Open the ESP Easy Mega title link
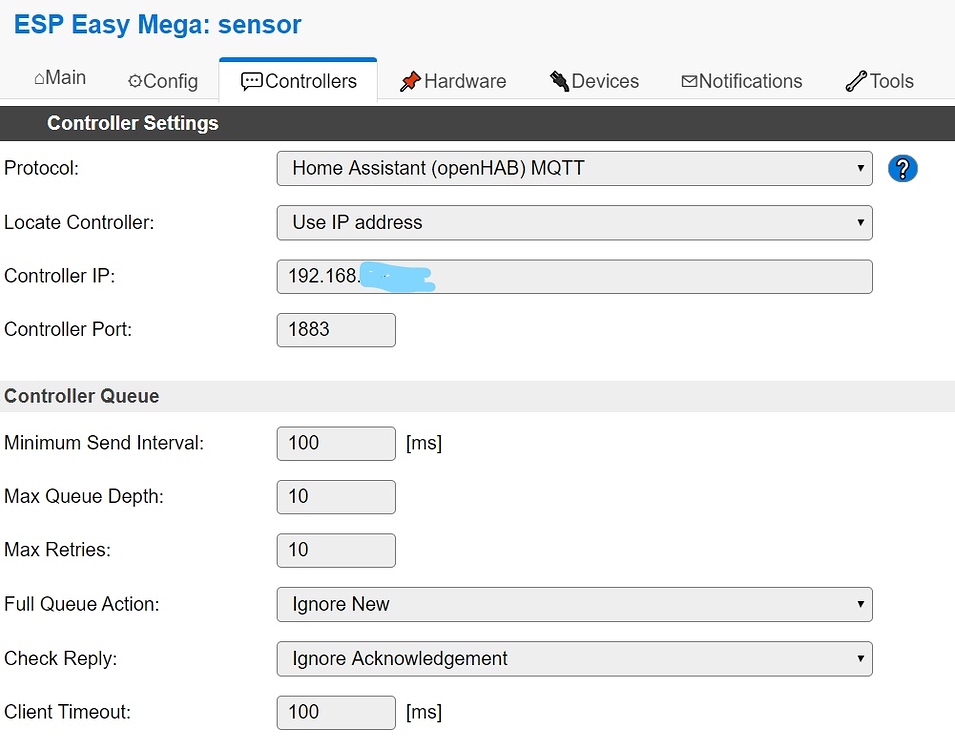This screenshot has height=750, width=955. pyautogui.click(x=157, y=25)
